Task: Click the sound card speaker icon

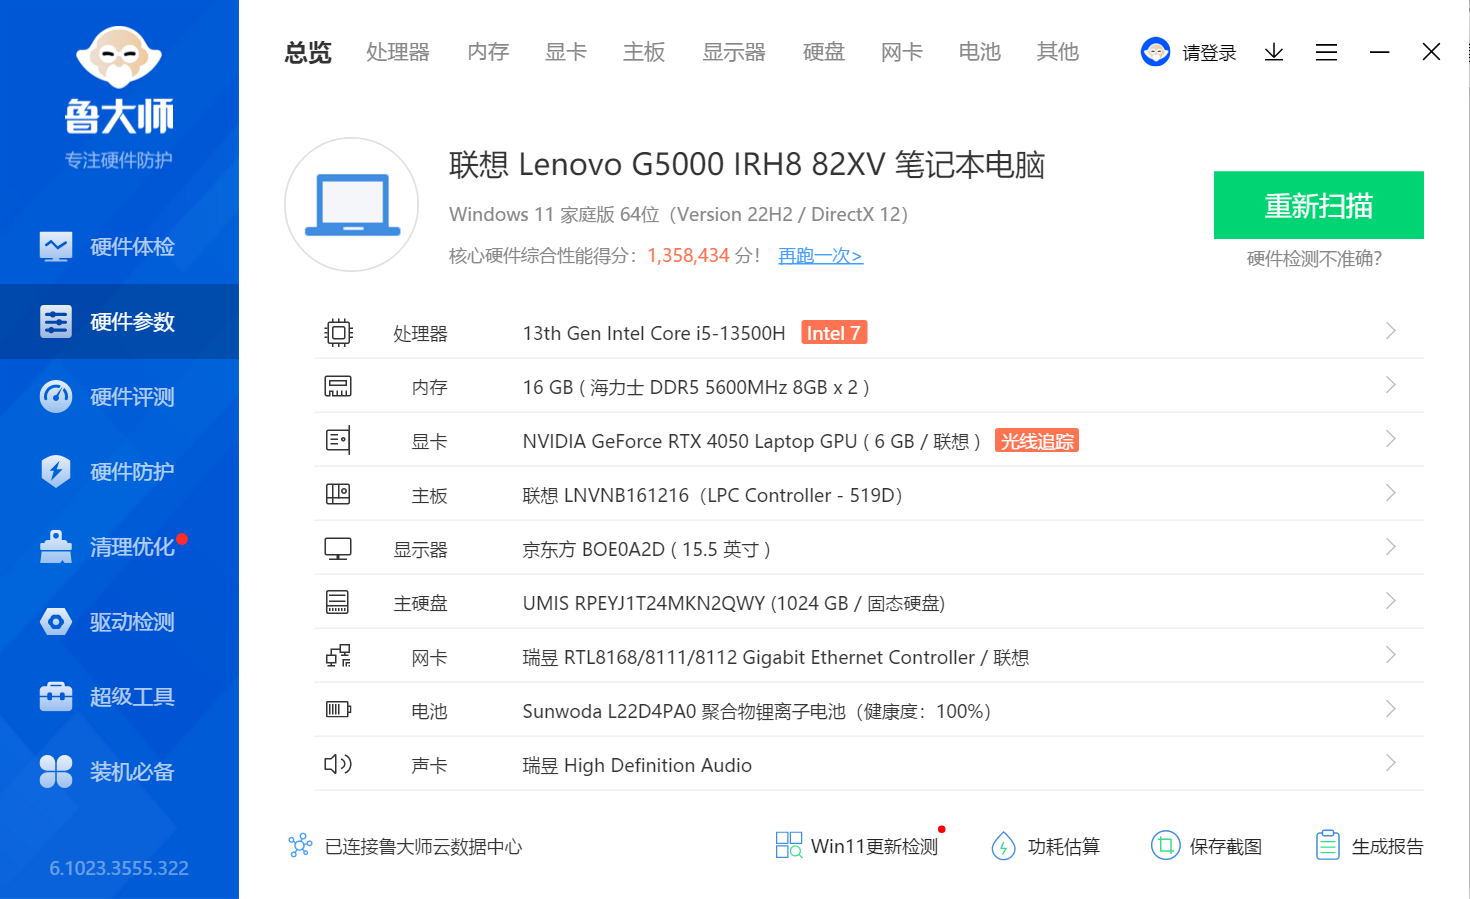Action: click(x=338, y=764)
